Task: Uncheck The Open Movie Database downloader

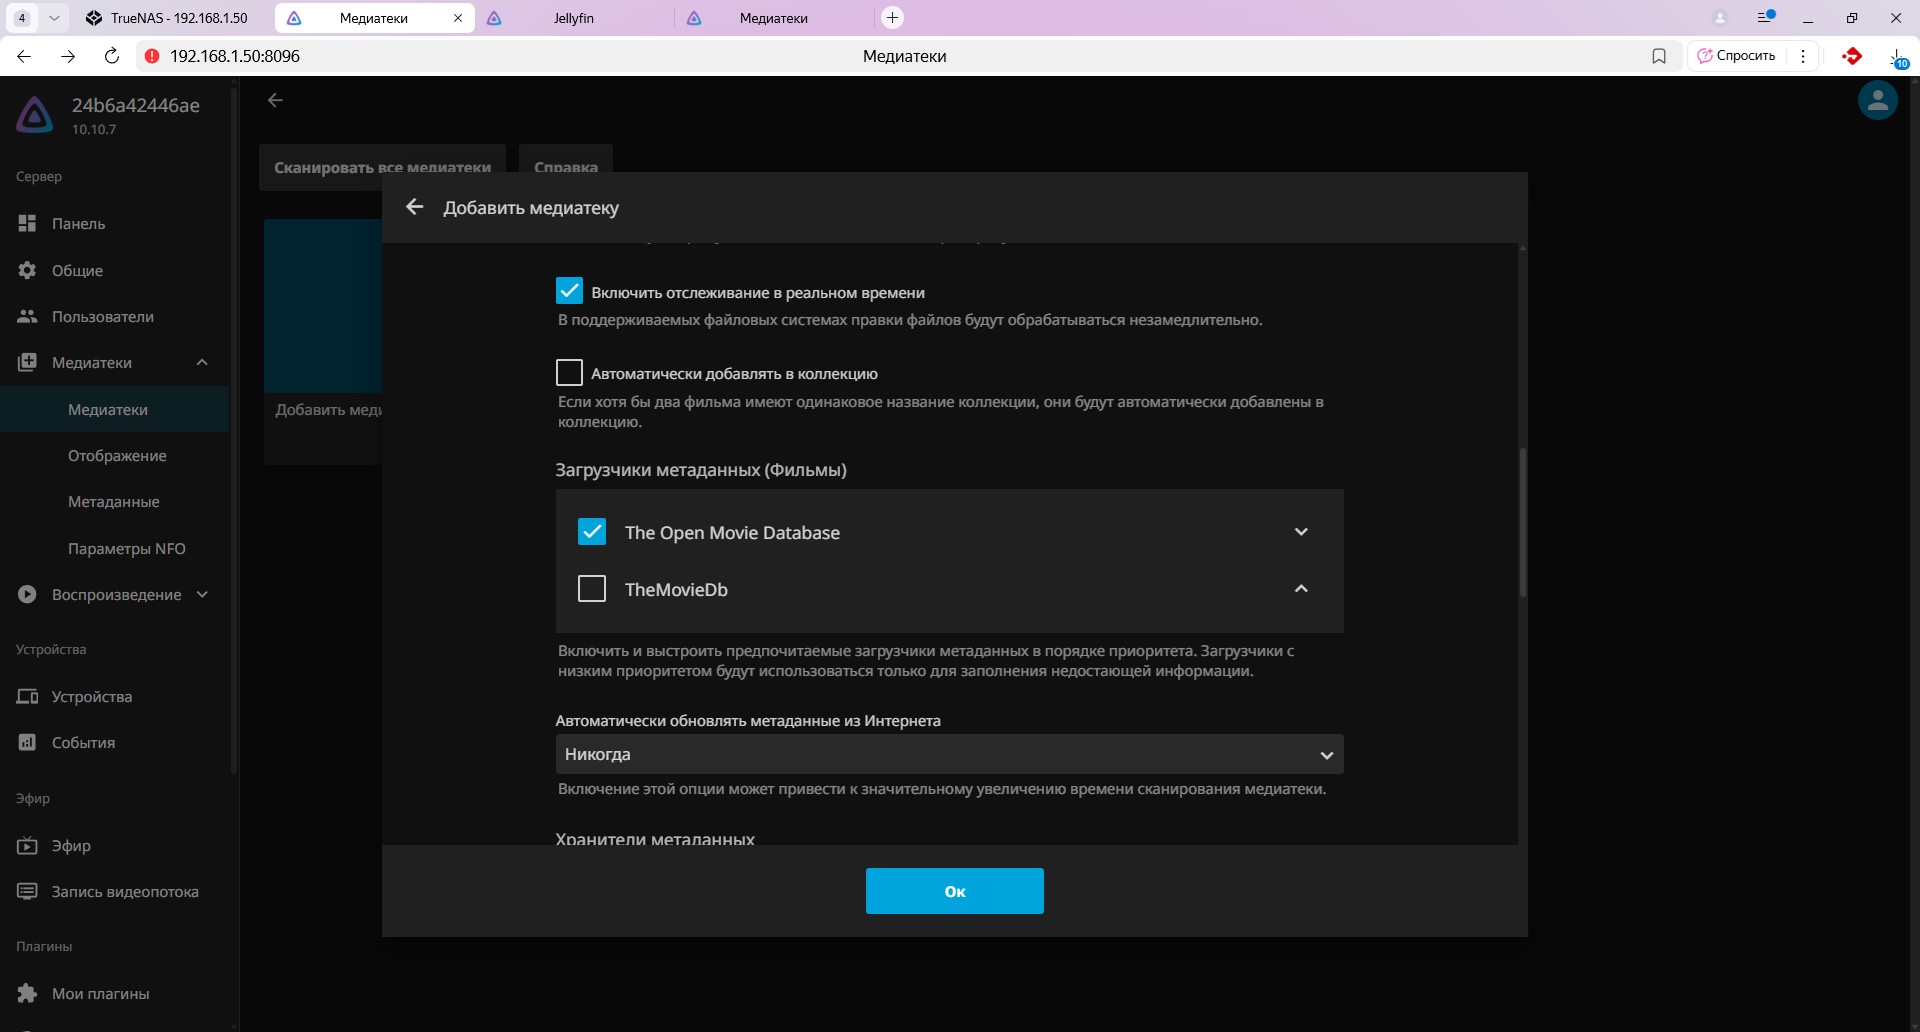Action: pyautogui.click(x=592, y=532)
